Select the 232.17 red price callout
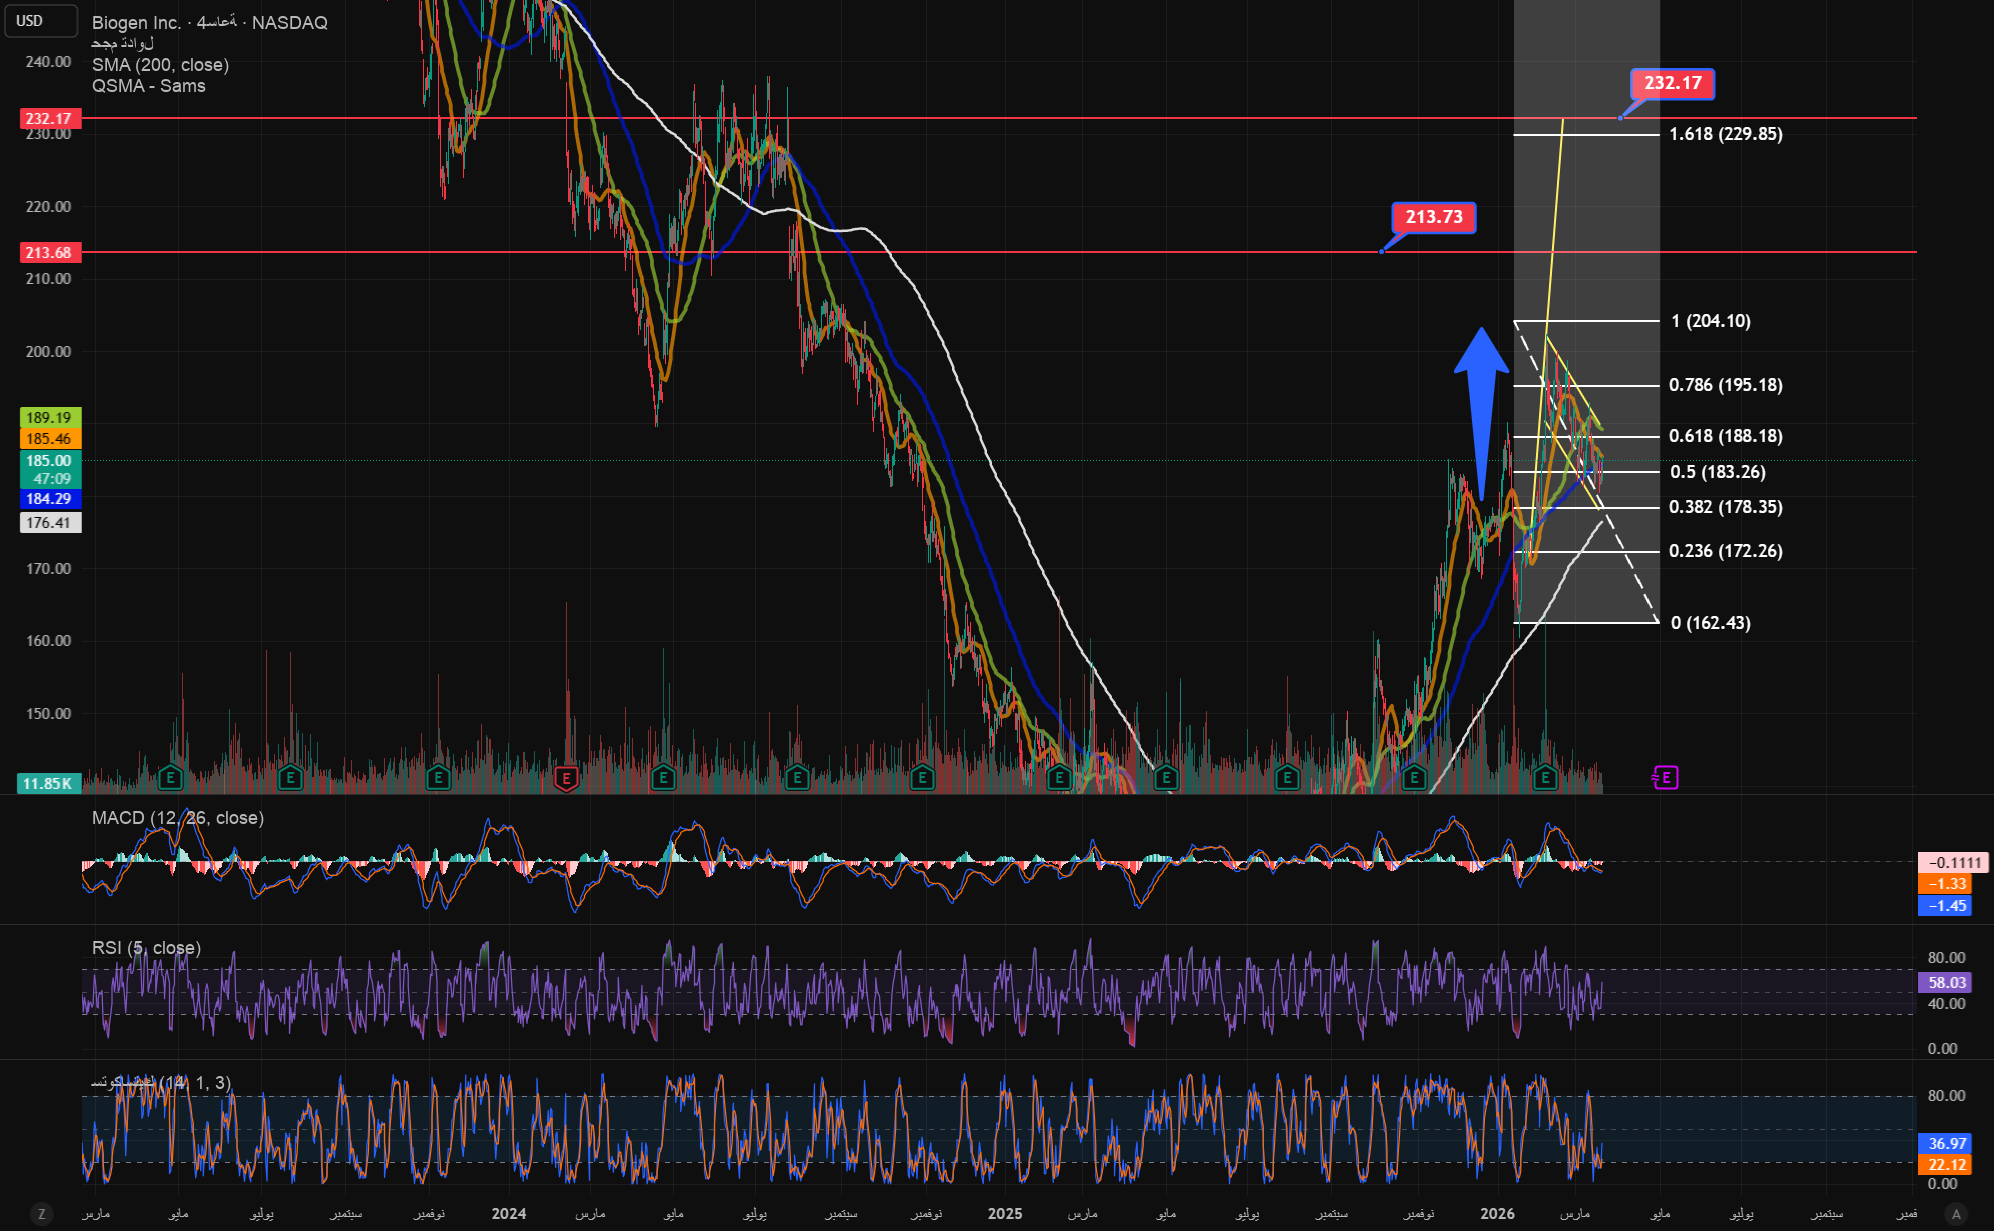 [1672, 83]
